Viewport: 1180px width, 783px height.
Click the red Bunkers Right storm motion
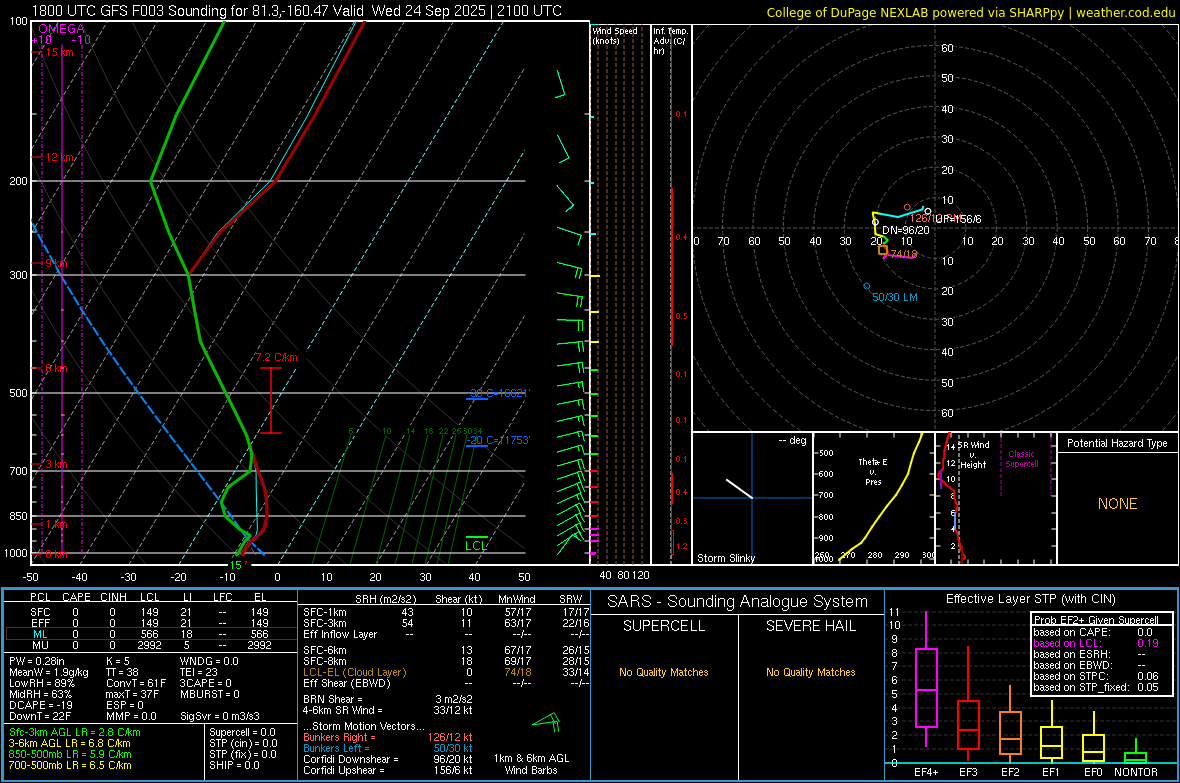(388, 738)
